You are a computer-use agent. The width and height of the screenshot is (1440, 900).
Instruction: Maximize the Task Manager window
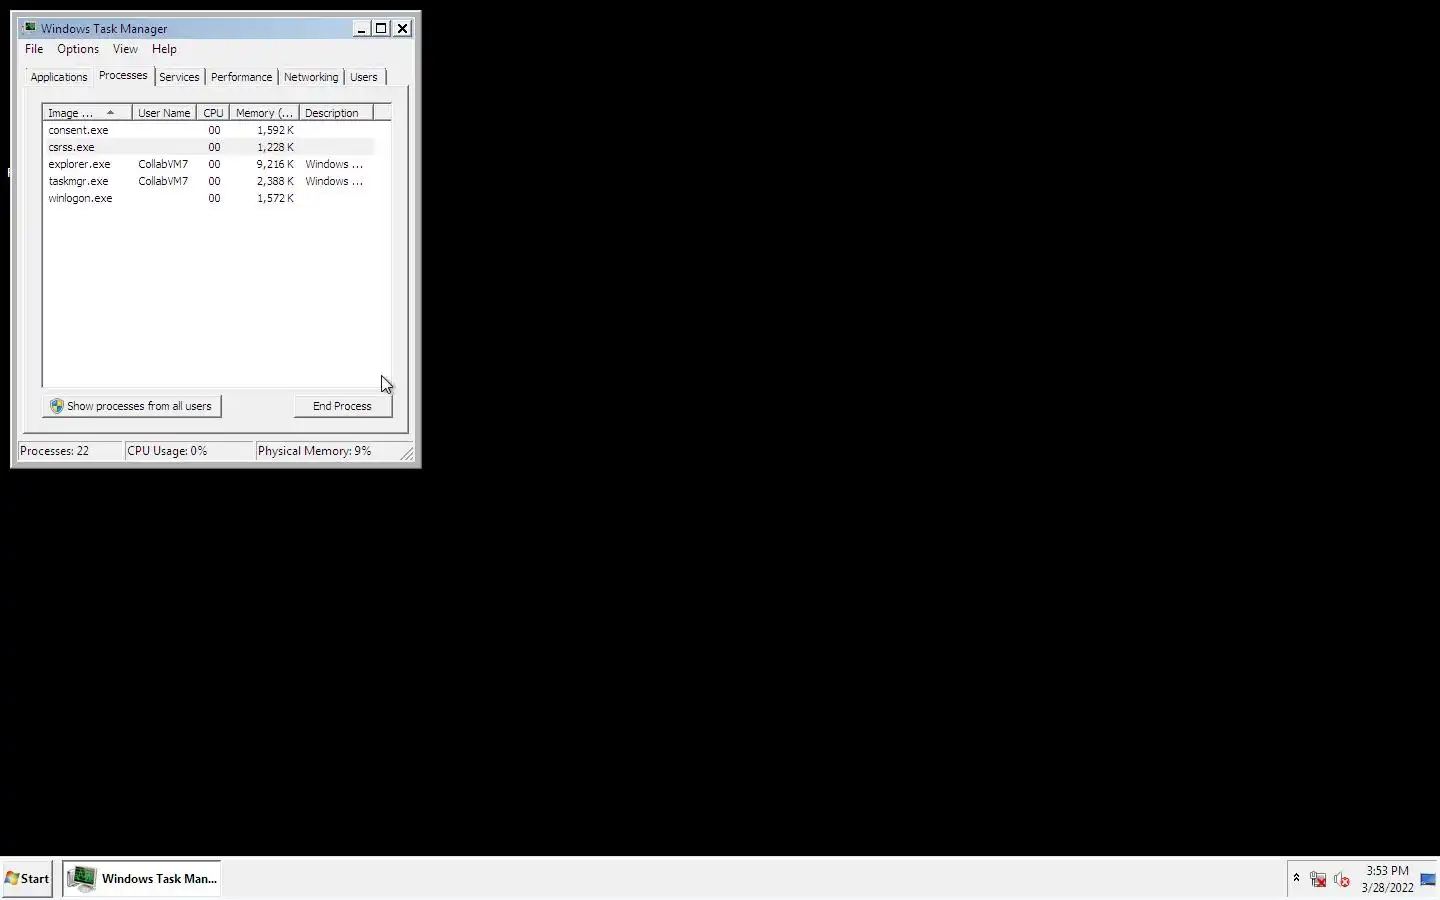click(381, 29)
